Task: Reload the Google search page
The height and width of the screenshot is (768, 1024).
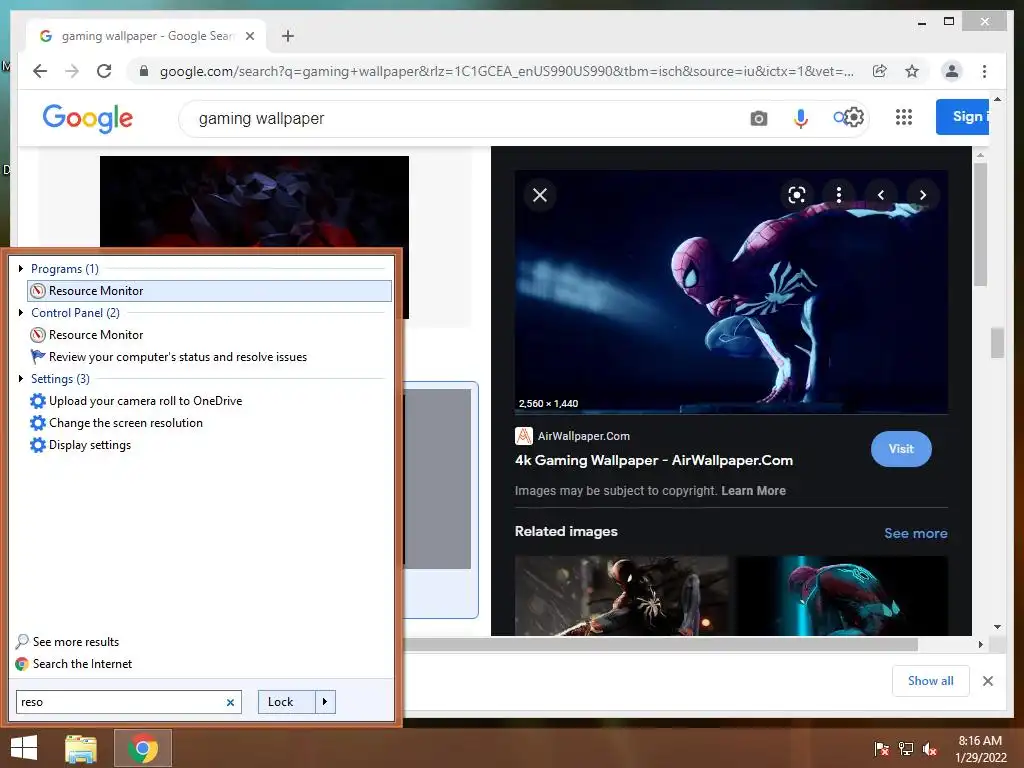Action: click(x=104, y=71)
